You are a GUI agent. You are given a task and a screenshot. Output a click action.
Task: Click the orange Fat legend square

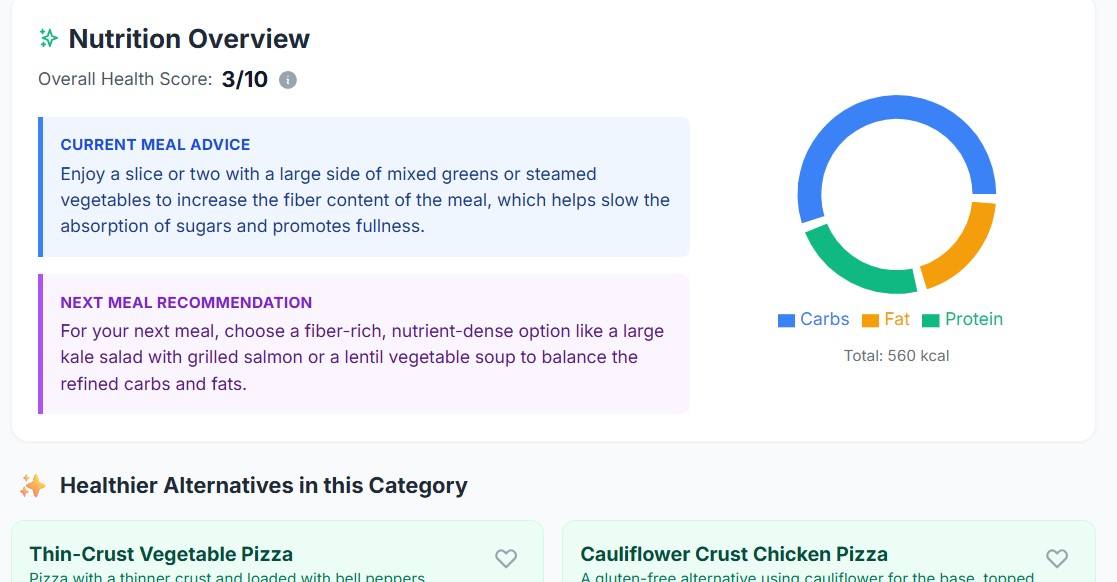coord(870,321)
